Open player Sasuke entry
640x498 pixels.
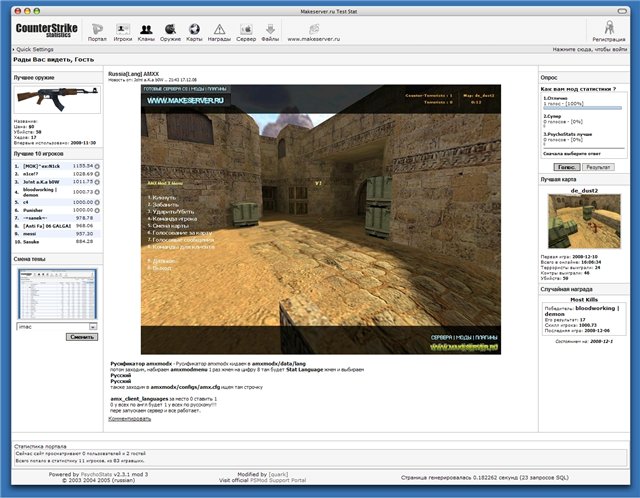(x=31, y=242)
